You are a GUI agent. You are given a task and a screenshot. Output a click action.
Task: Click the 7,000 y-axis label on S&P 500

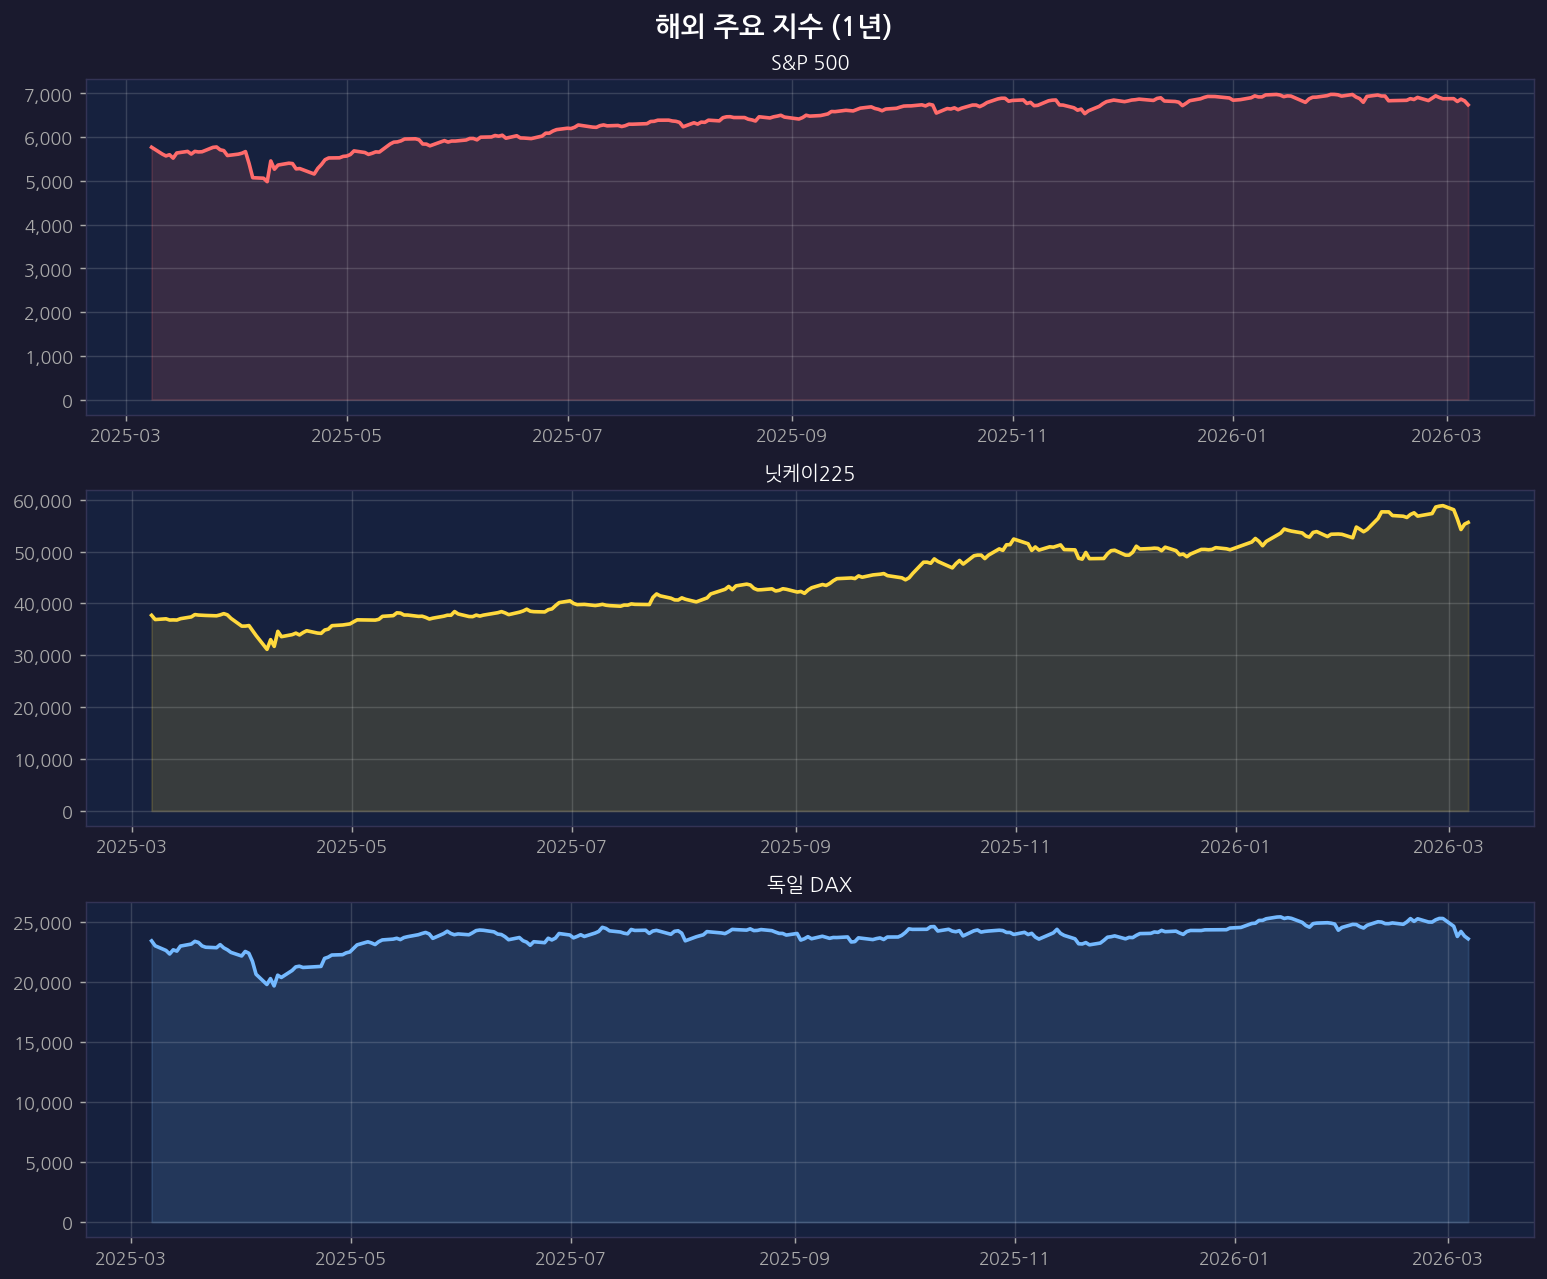(48, 94)
